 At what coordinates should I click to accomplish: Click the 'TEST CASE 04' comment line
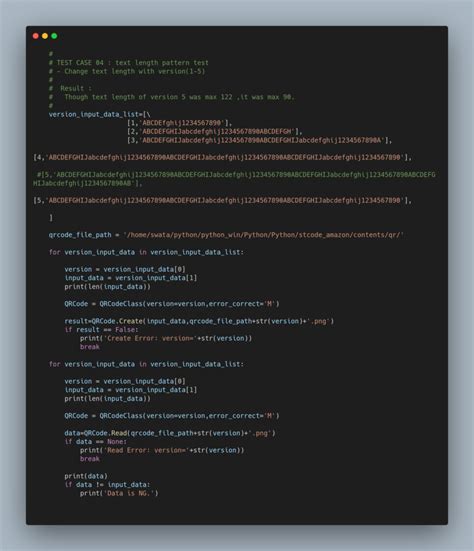click(129, 63)
